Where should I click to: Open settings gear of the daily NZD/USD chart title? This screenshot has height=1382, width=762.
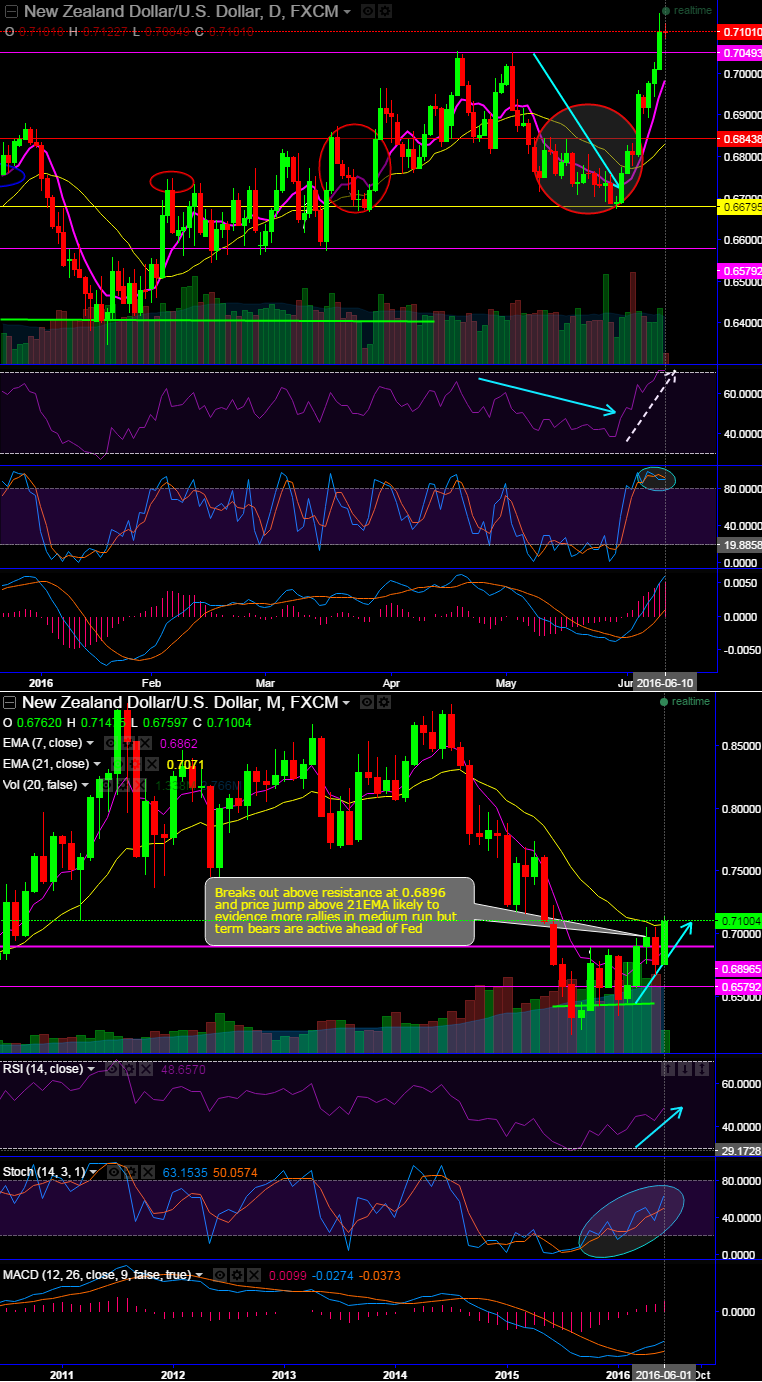coord(385,12)
